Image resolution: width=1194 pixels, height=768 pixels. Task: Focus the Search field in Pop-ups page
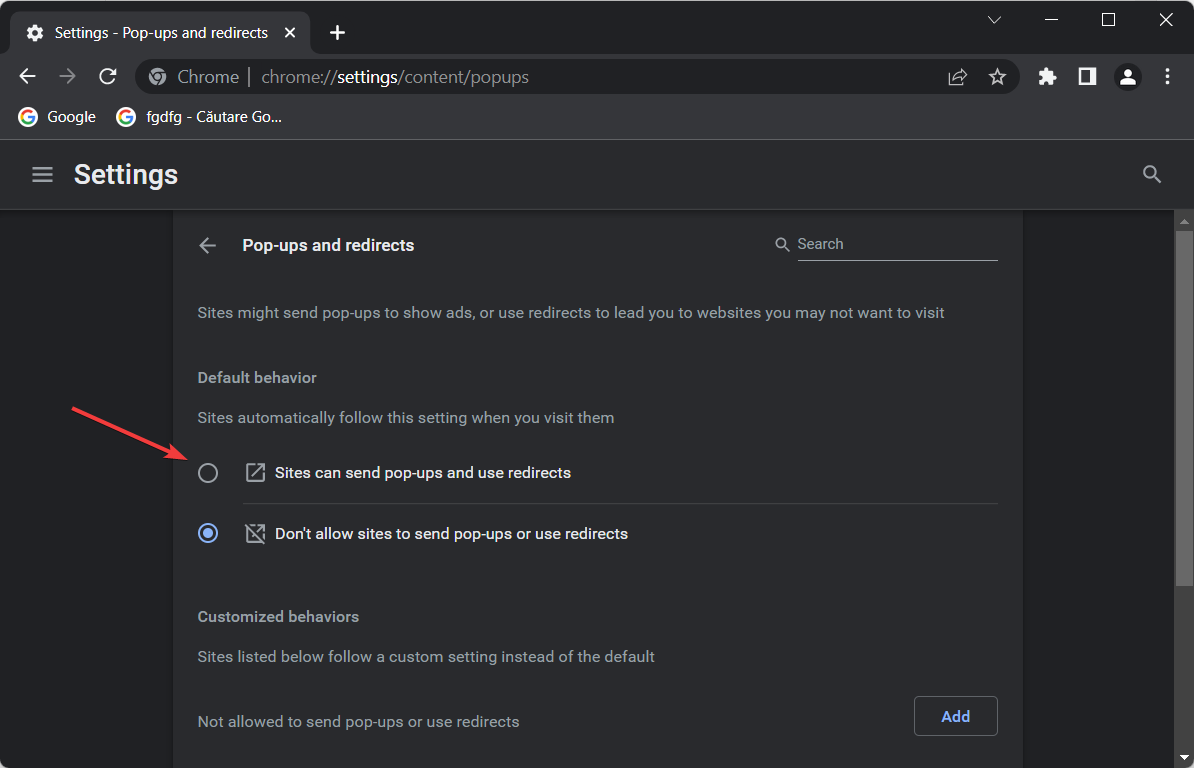[x=897, y=244]
